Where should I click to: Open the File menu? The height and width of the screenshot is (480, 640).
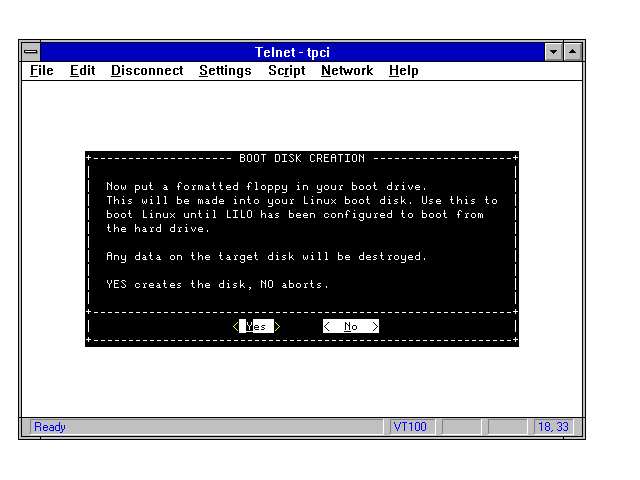pos(42,71)
